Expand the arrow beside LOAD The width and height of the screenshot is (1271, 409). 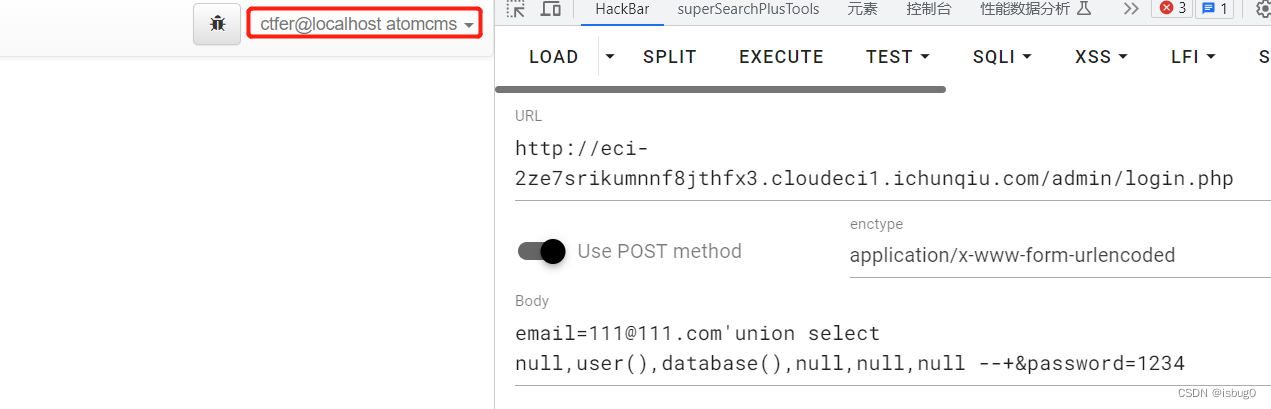point(610,56)
